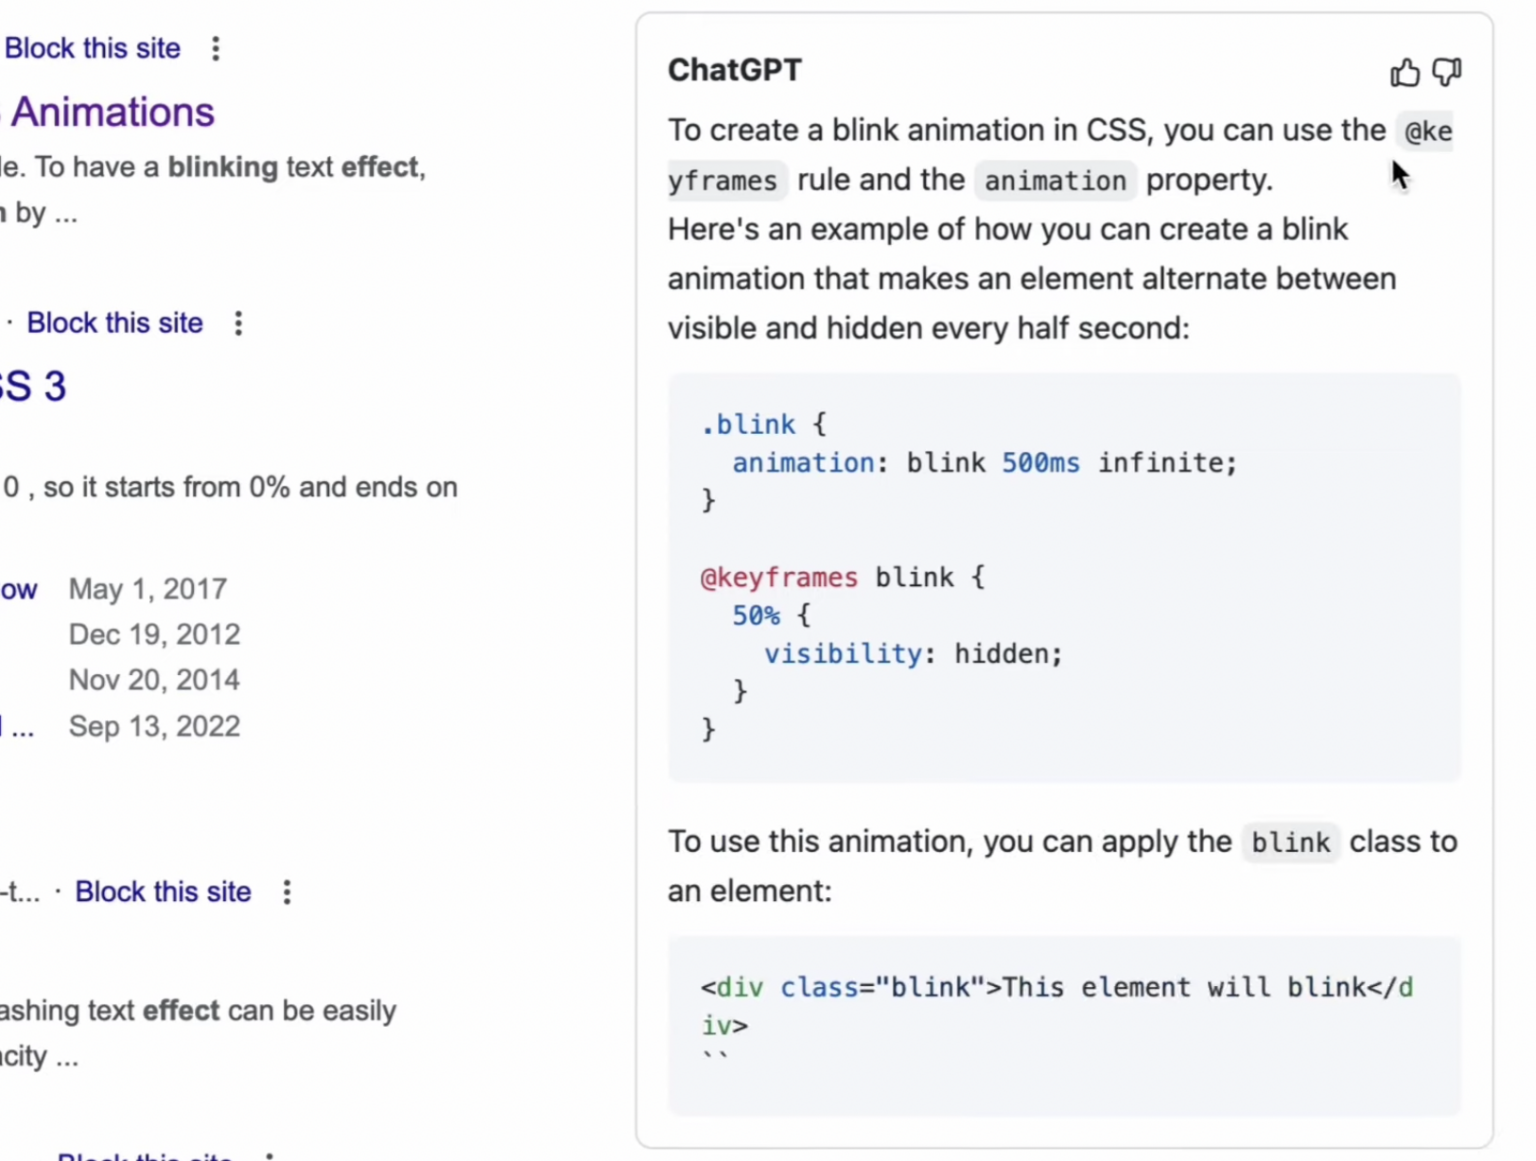1536x1161 pixels.
Task: Click 'Block this site' above Animations title
Action: coord(92,49)
